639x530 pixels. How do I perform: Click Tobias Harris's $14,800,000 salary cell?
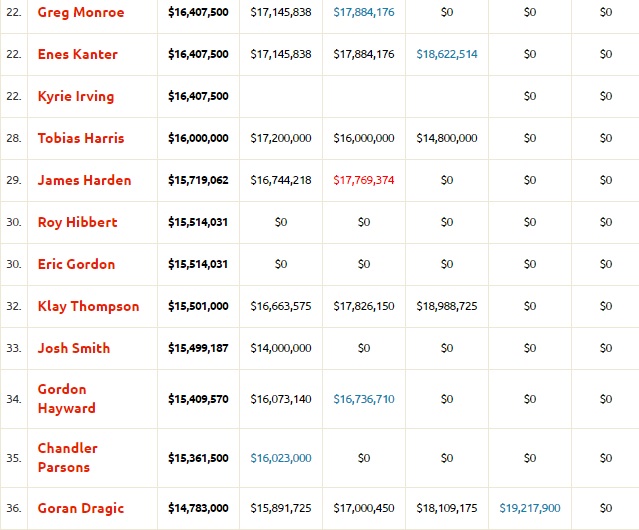pyautogui.click(x=447, y=138)
